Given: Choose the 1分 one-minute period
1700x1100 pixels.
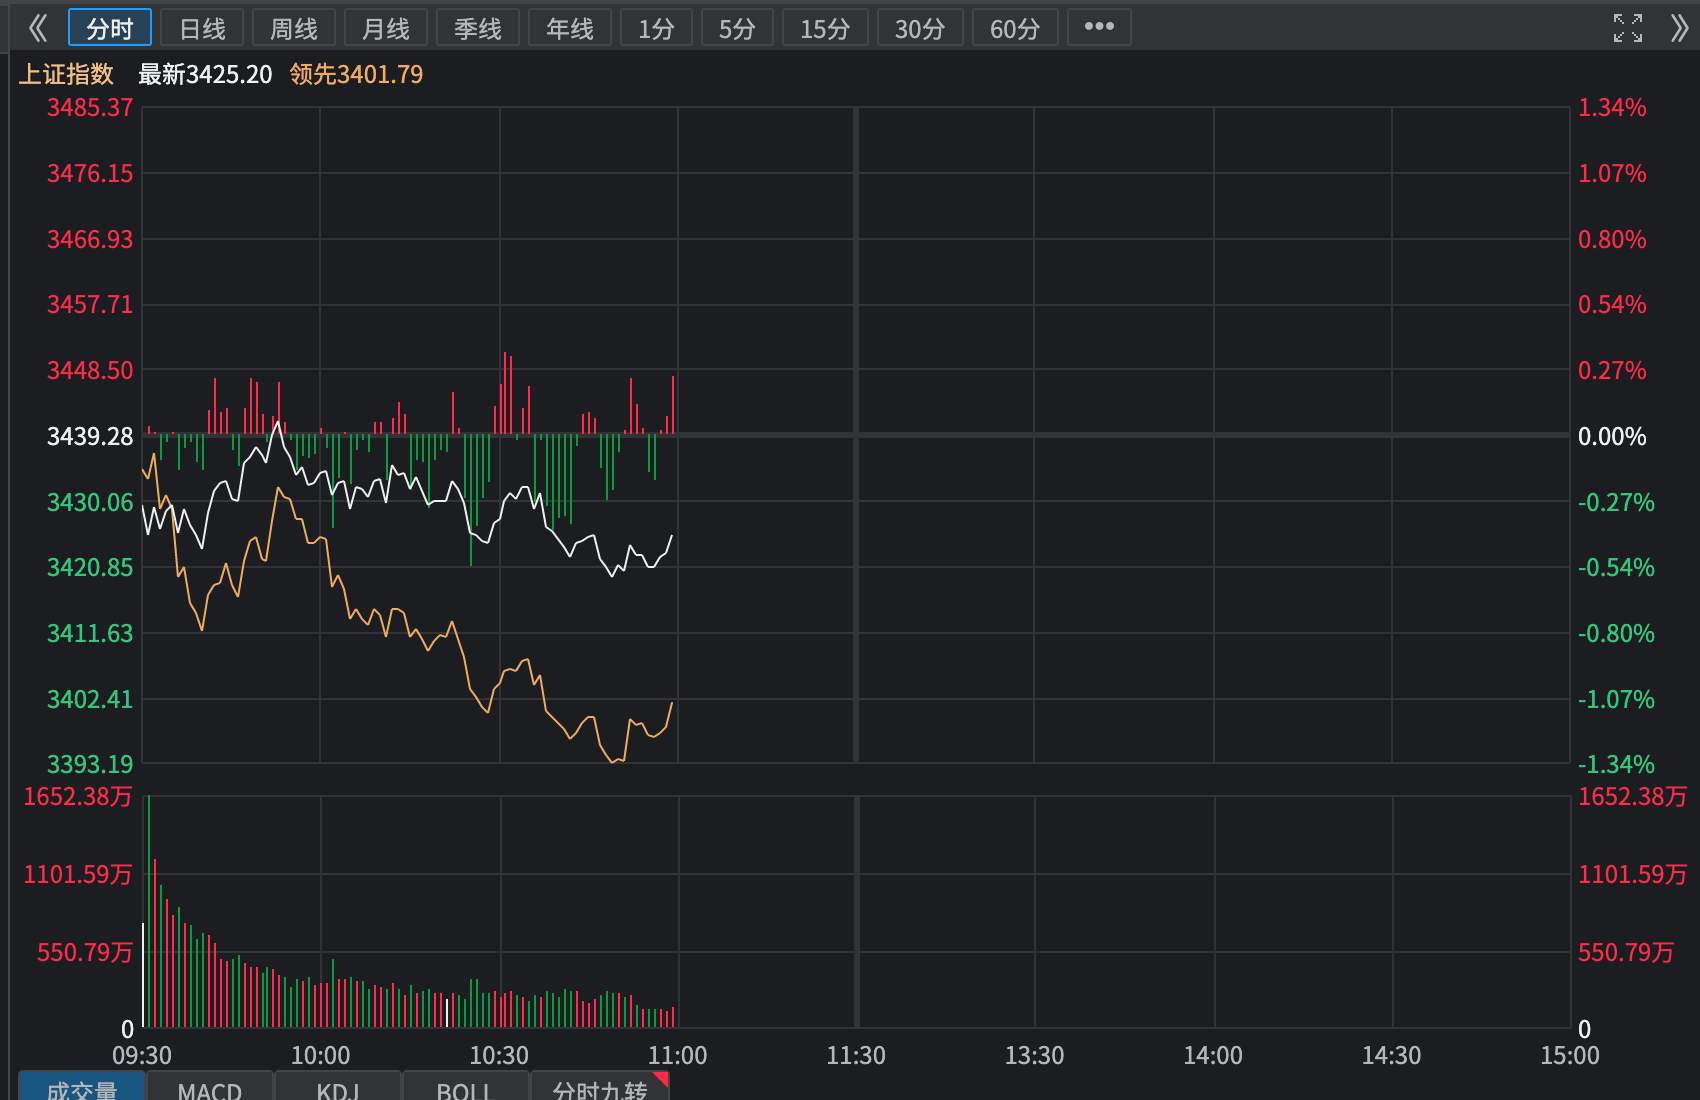Looking at the screenshot, I should pyautogui.click(x=656, y=28).
